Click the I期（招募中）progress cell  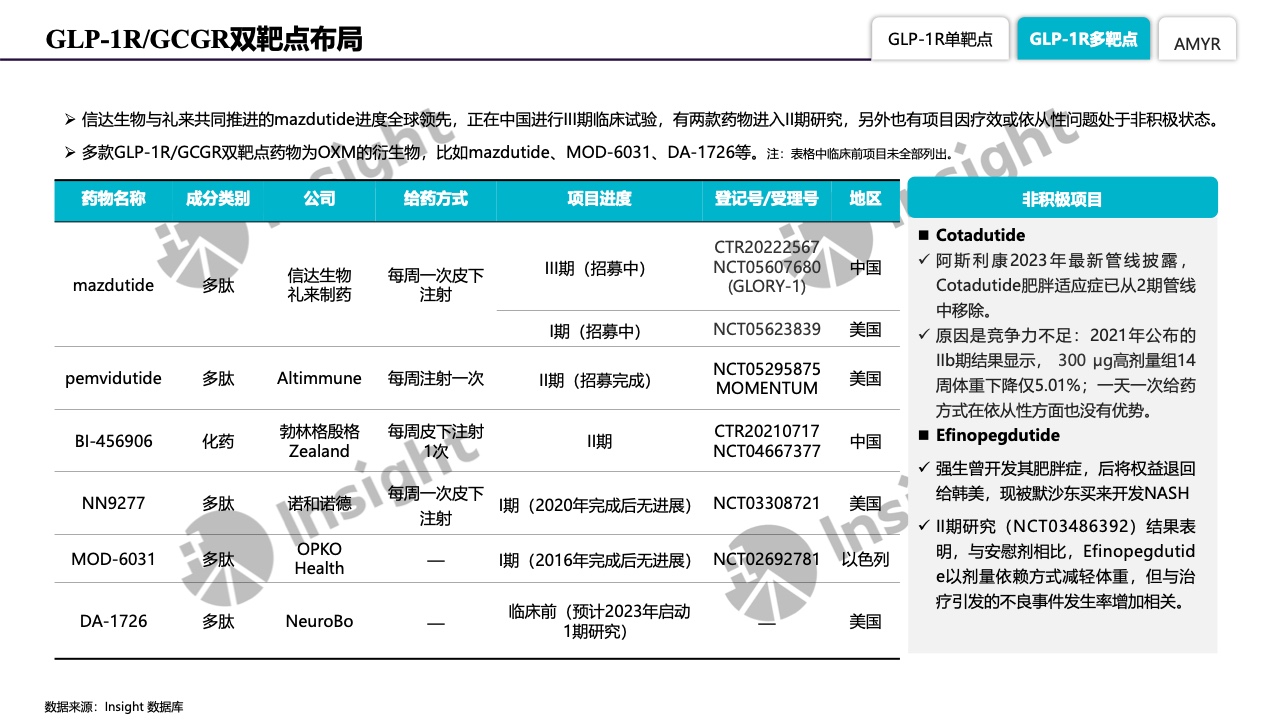pyautogui.click(x=599, y=330)
